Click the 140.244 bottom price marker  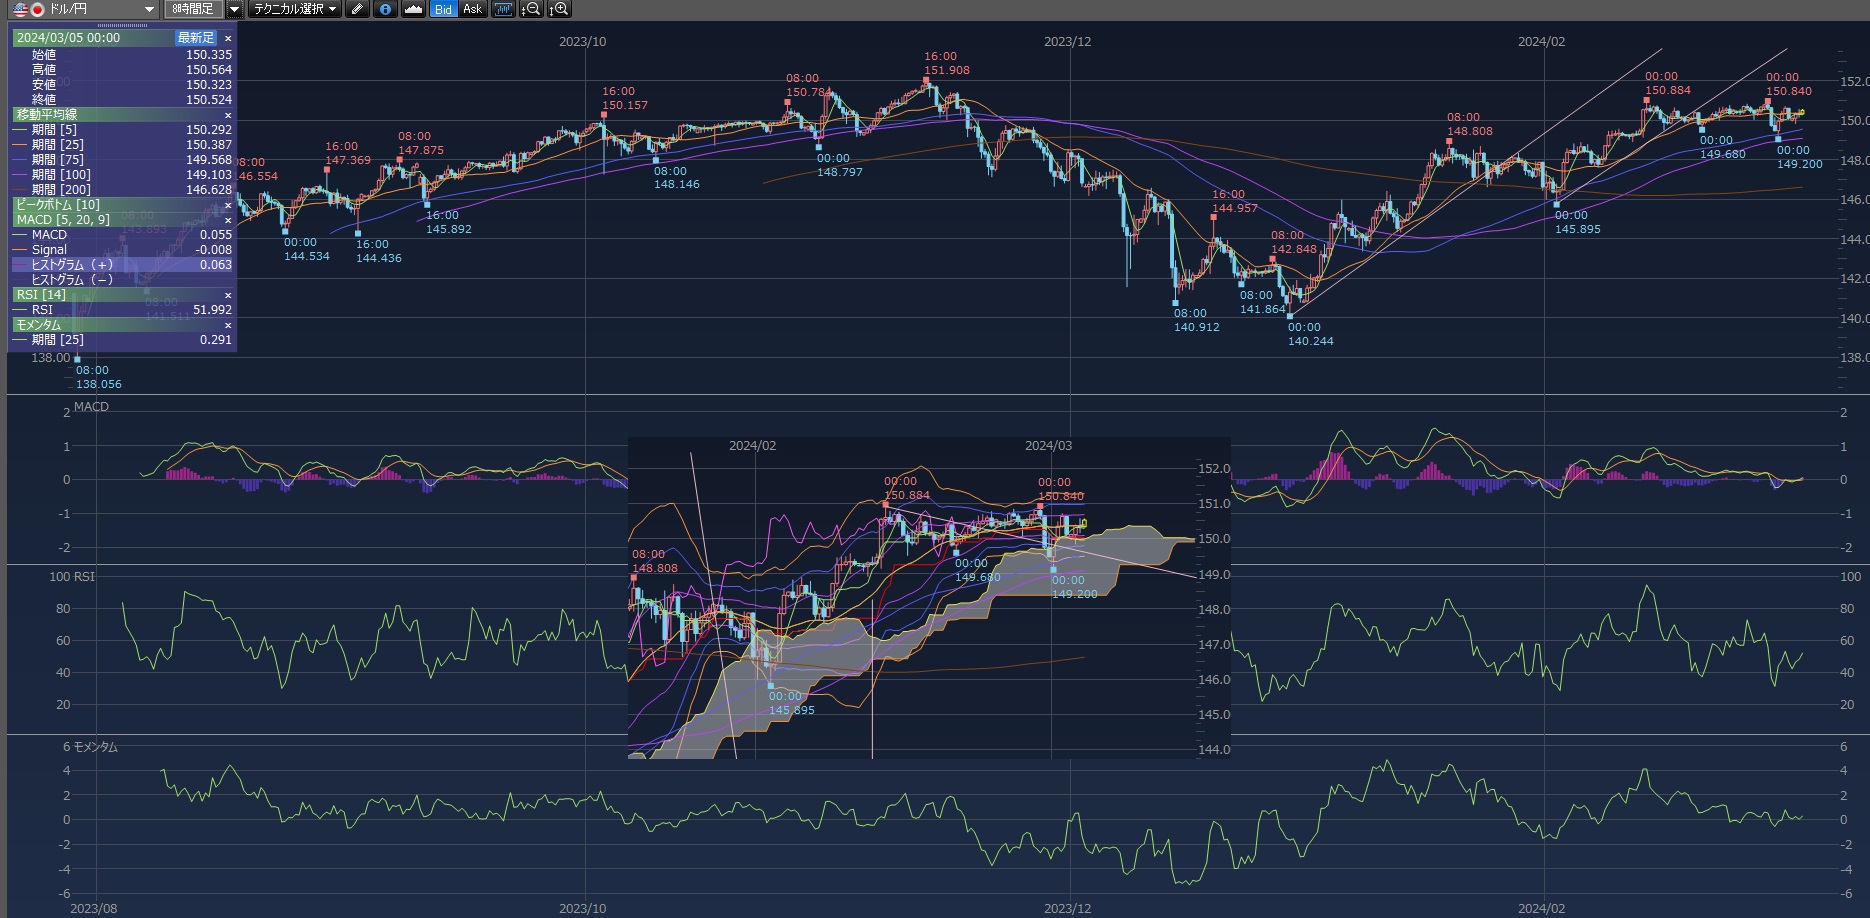[1289, 316]
